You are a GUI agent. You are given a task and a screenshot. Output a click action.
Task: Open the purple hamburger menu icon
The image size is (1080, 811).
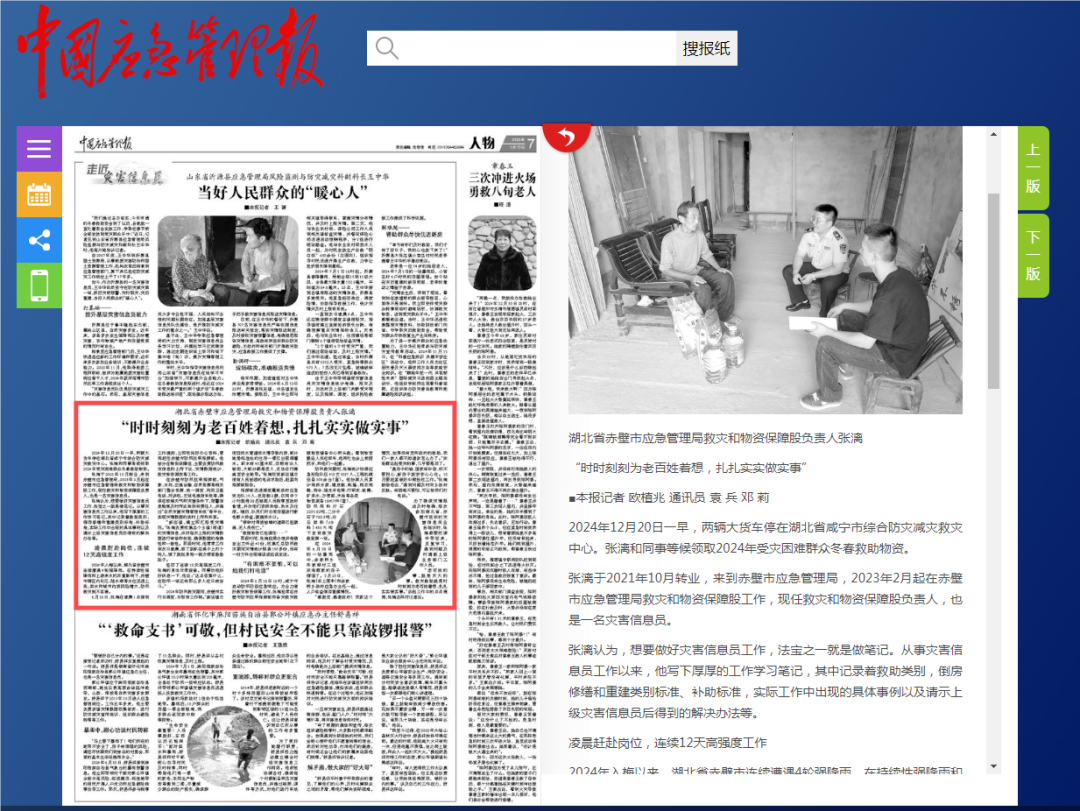(39, 149)
